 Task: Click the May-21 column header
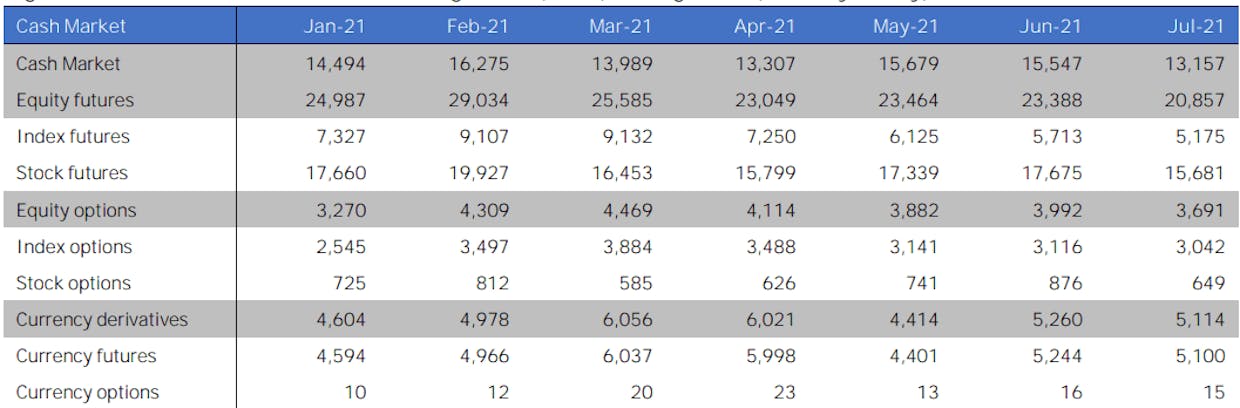(x=905, y=26)
